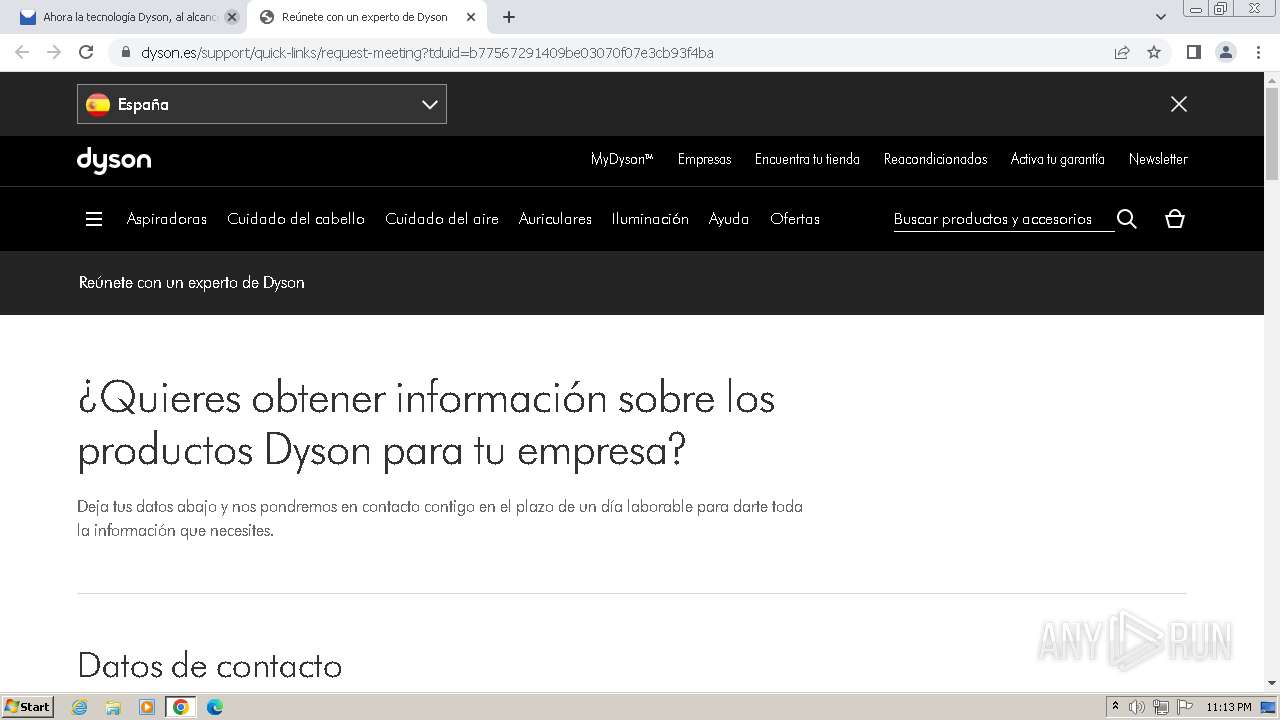Screen dimensions: 1280x720
Task: Go forward in browser history
Action: point(54,52)
